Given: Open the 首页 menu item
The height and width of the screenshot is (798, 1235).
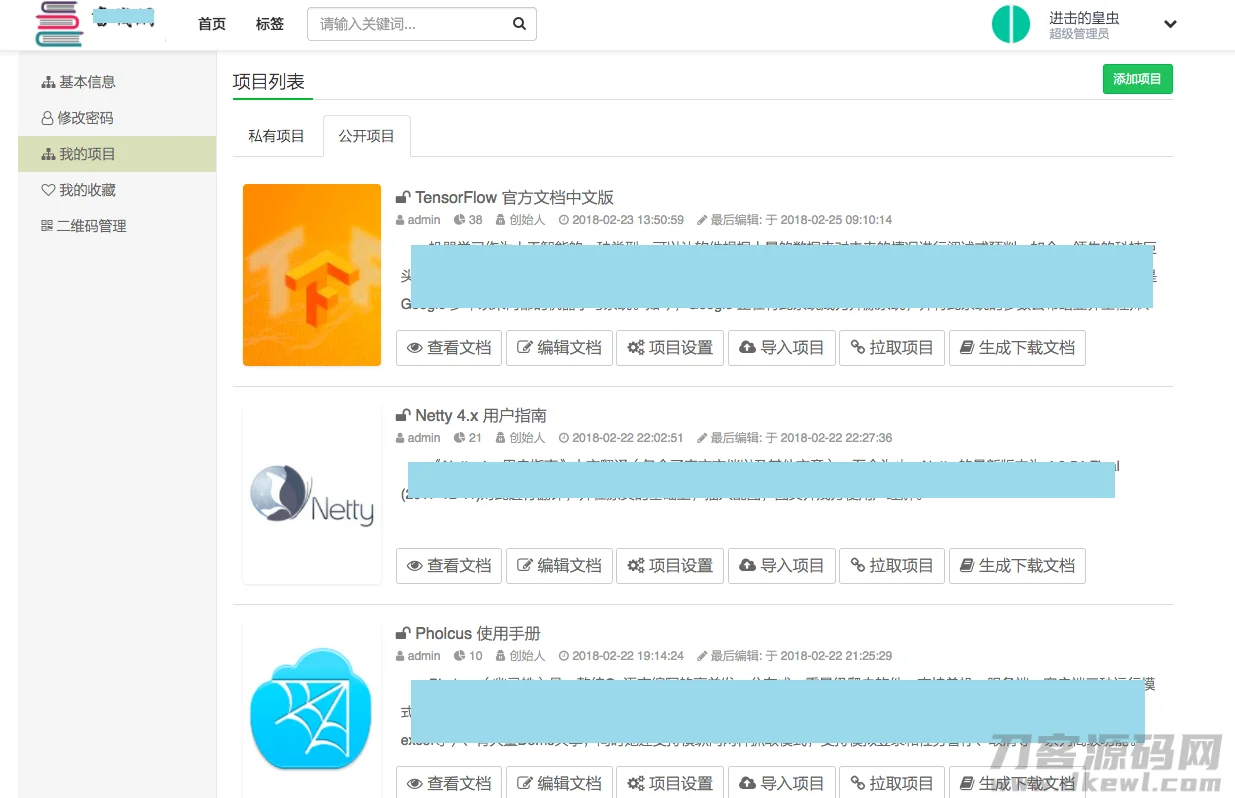Looking at the screenshot, I should [x=211, y=24].
